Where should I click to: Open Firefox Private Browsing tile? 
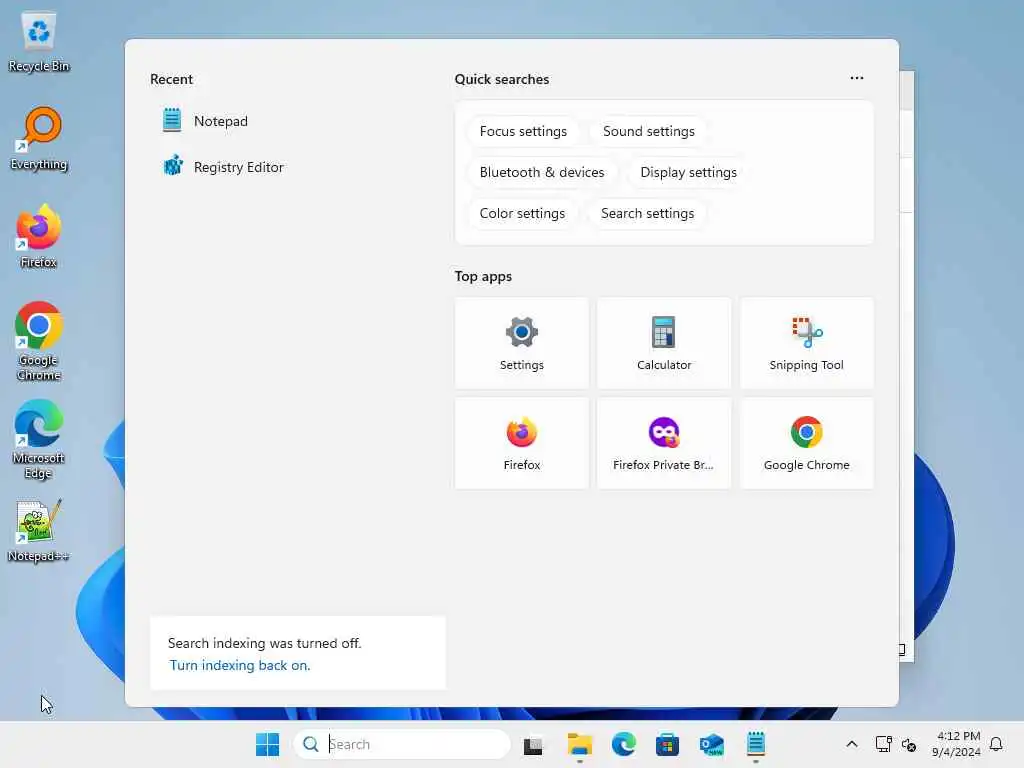(664, 443)
